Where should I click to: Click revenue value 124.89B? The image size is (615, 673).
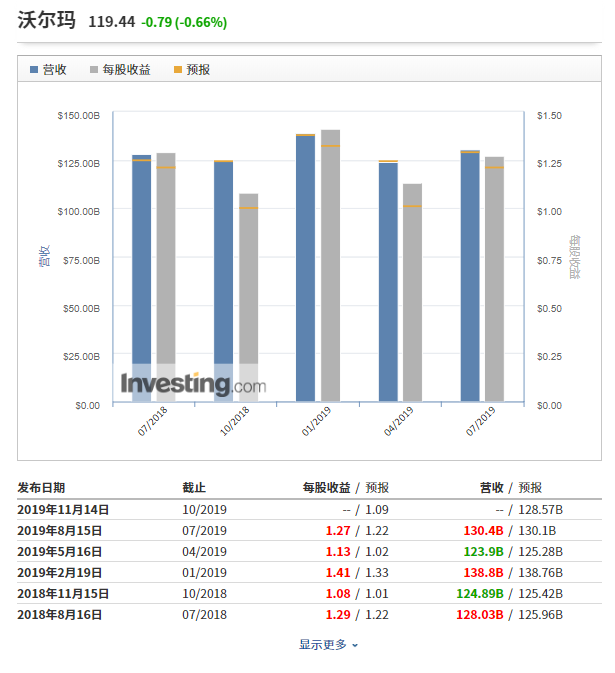(480, 594)
